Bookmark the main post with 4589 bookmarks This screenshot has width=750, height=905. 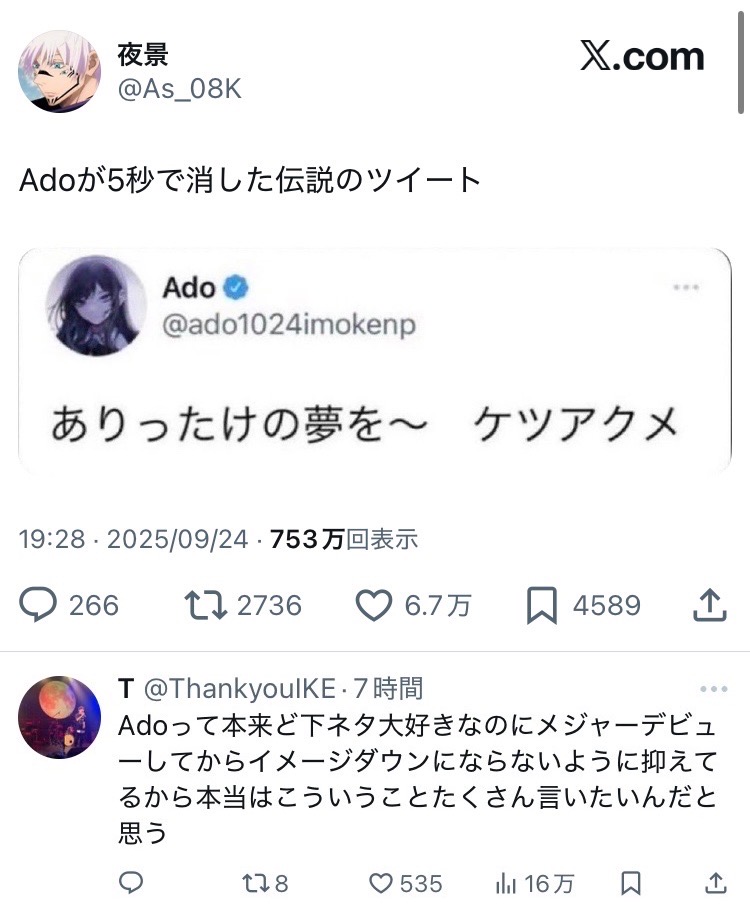click(541, 605)
